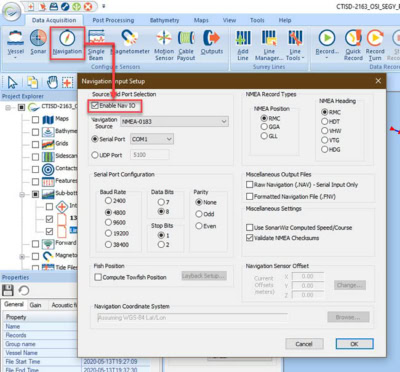Select 7 data bits option
This screenshot has height=372, width=400.
pyautogui.click(x=161, y=202)
